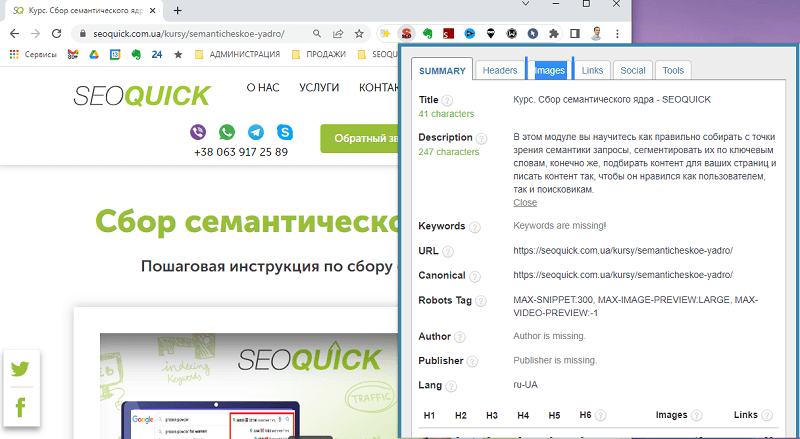The image size is (800, 439).
Task: Click the Telegram contact icon
Action: click(256, 132)
